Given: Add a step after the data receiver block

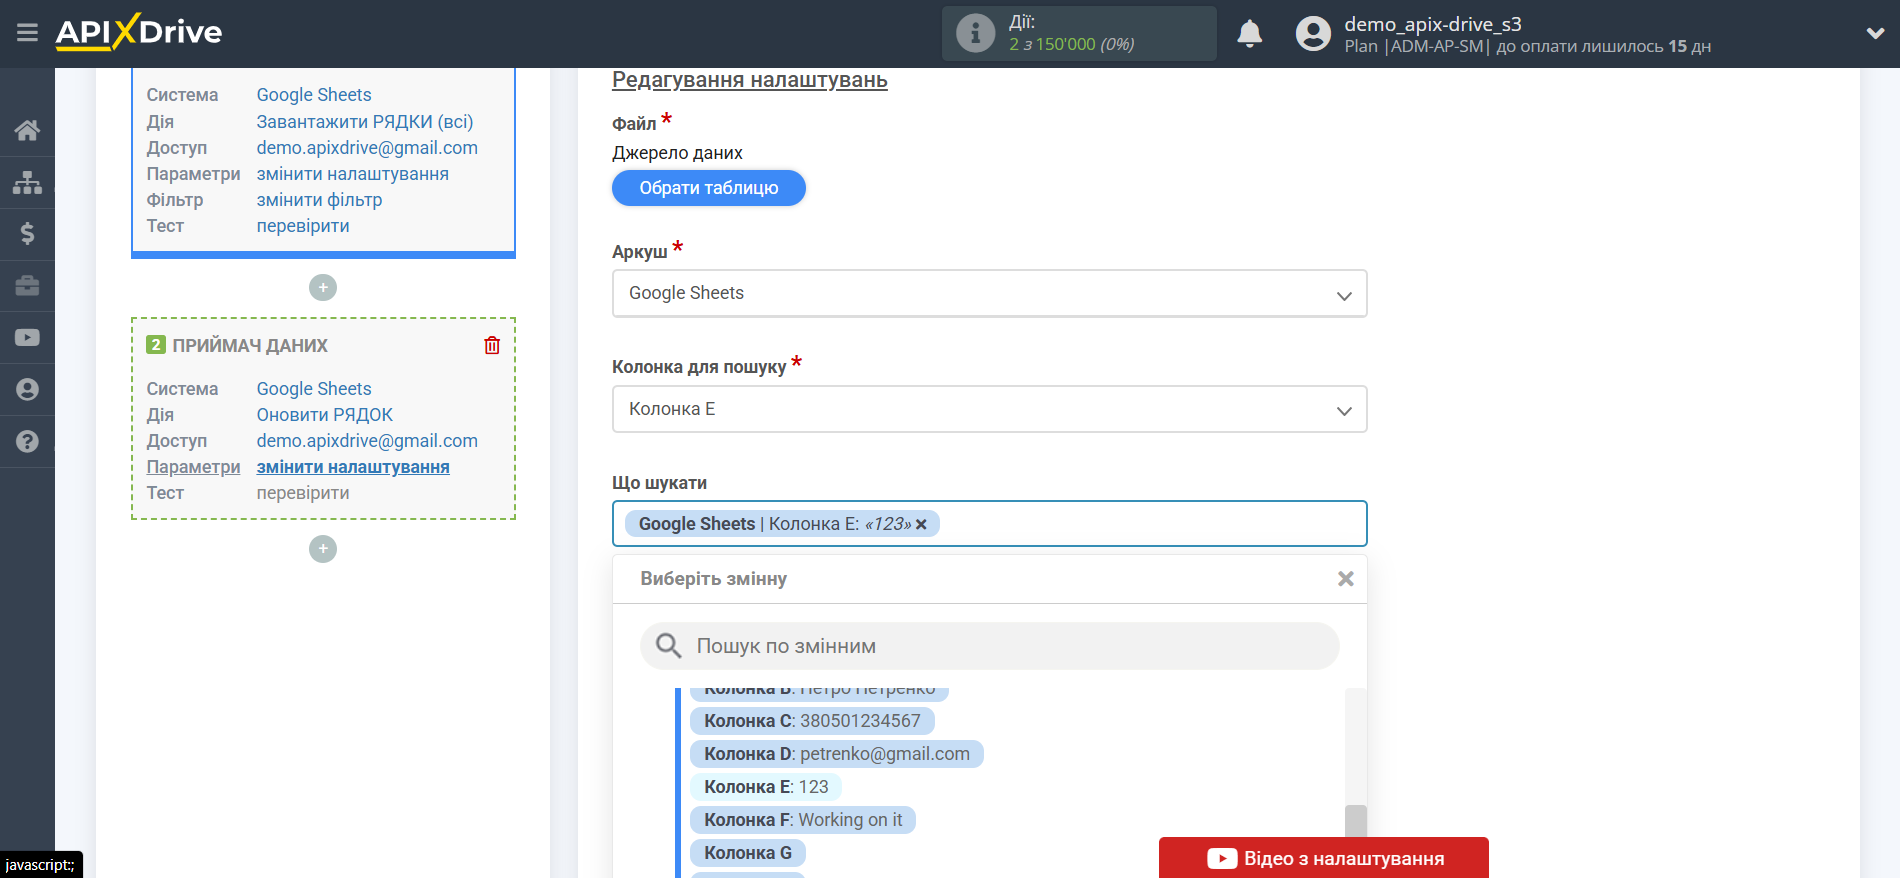Looking at the screenshot, I should tap(323, 549).
